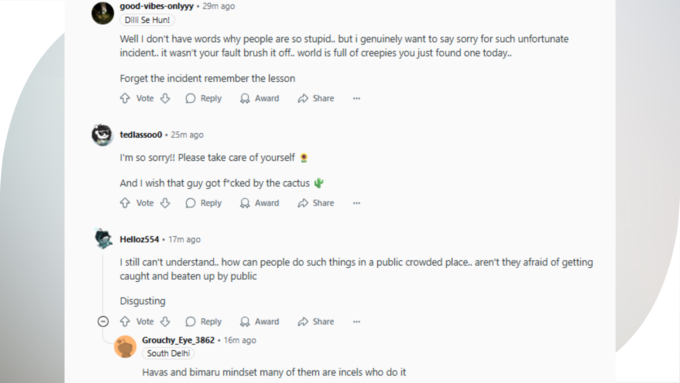
Task: Downvote good-vibes-onlyyy's comment
Action: pos(165,98)
